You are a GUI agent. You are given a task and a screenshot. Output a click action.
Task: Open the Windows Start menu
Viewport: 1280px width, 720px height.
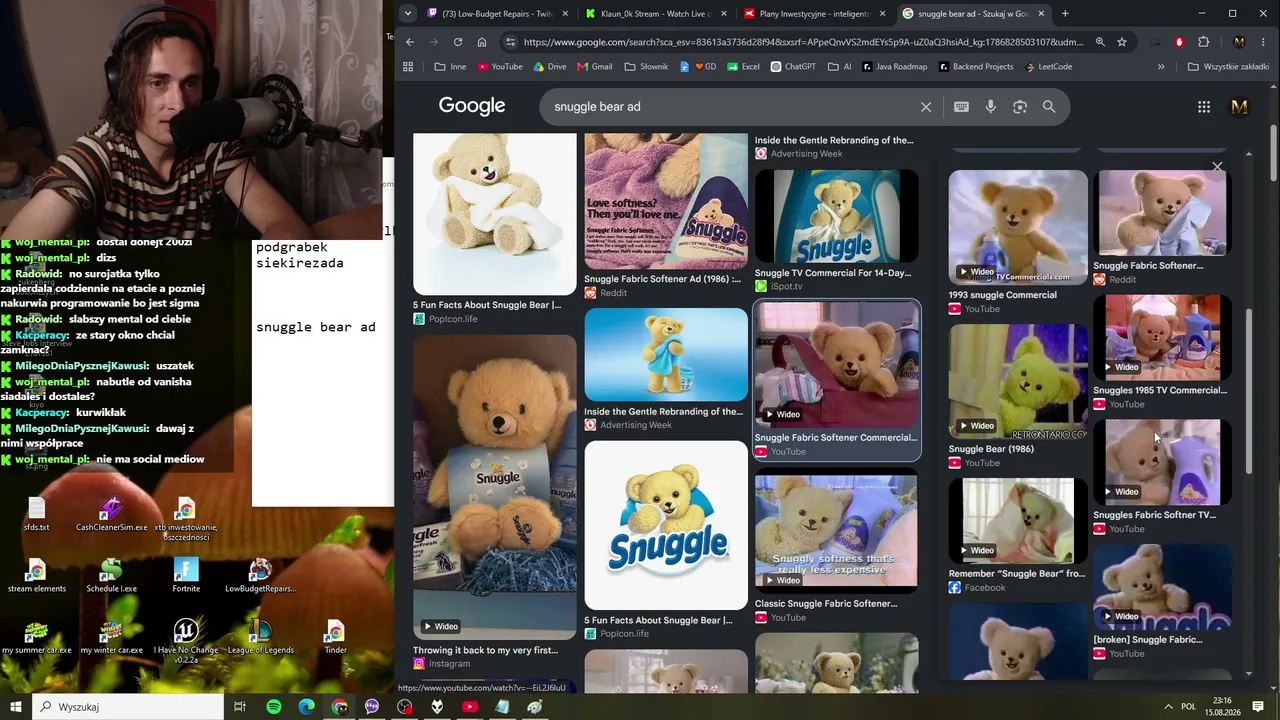[16, 707]
